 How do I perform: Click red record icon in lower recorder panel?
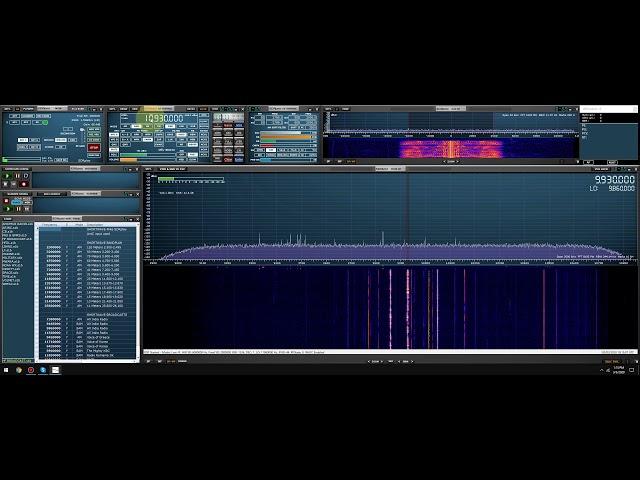click(x=6, y=201)
